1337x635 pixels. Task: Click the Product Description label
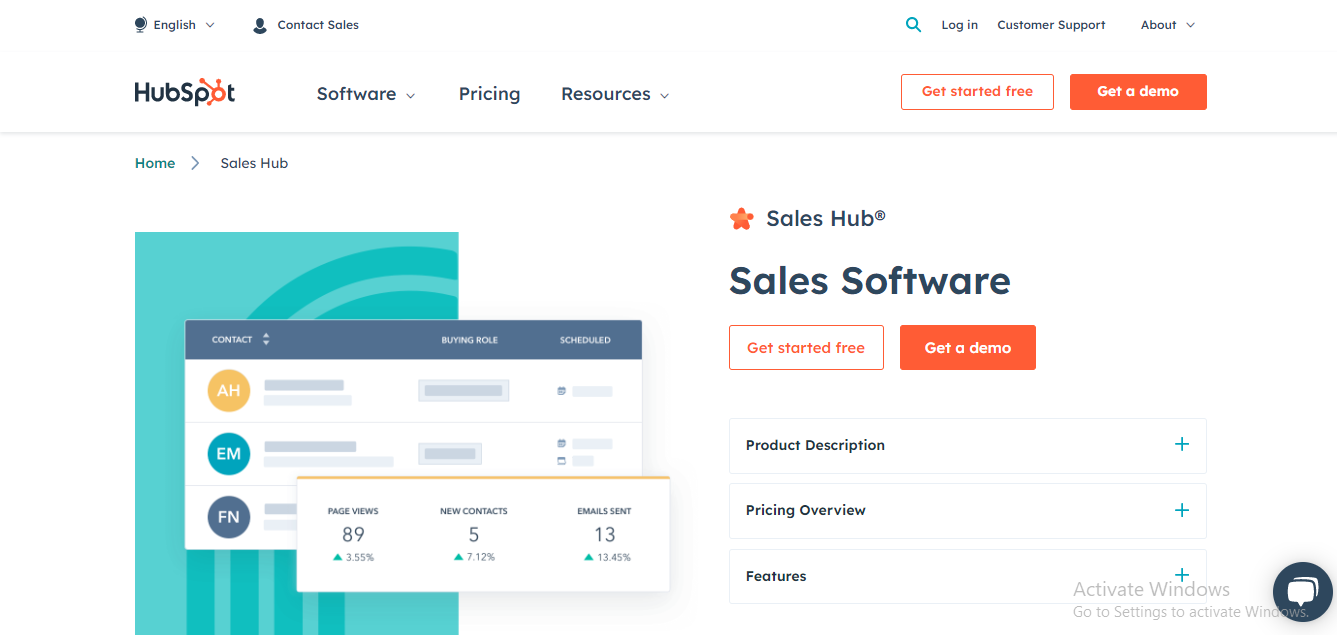click(x=815, y=445)
